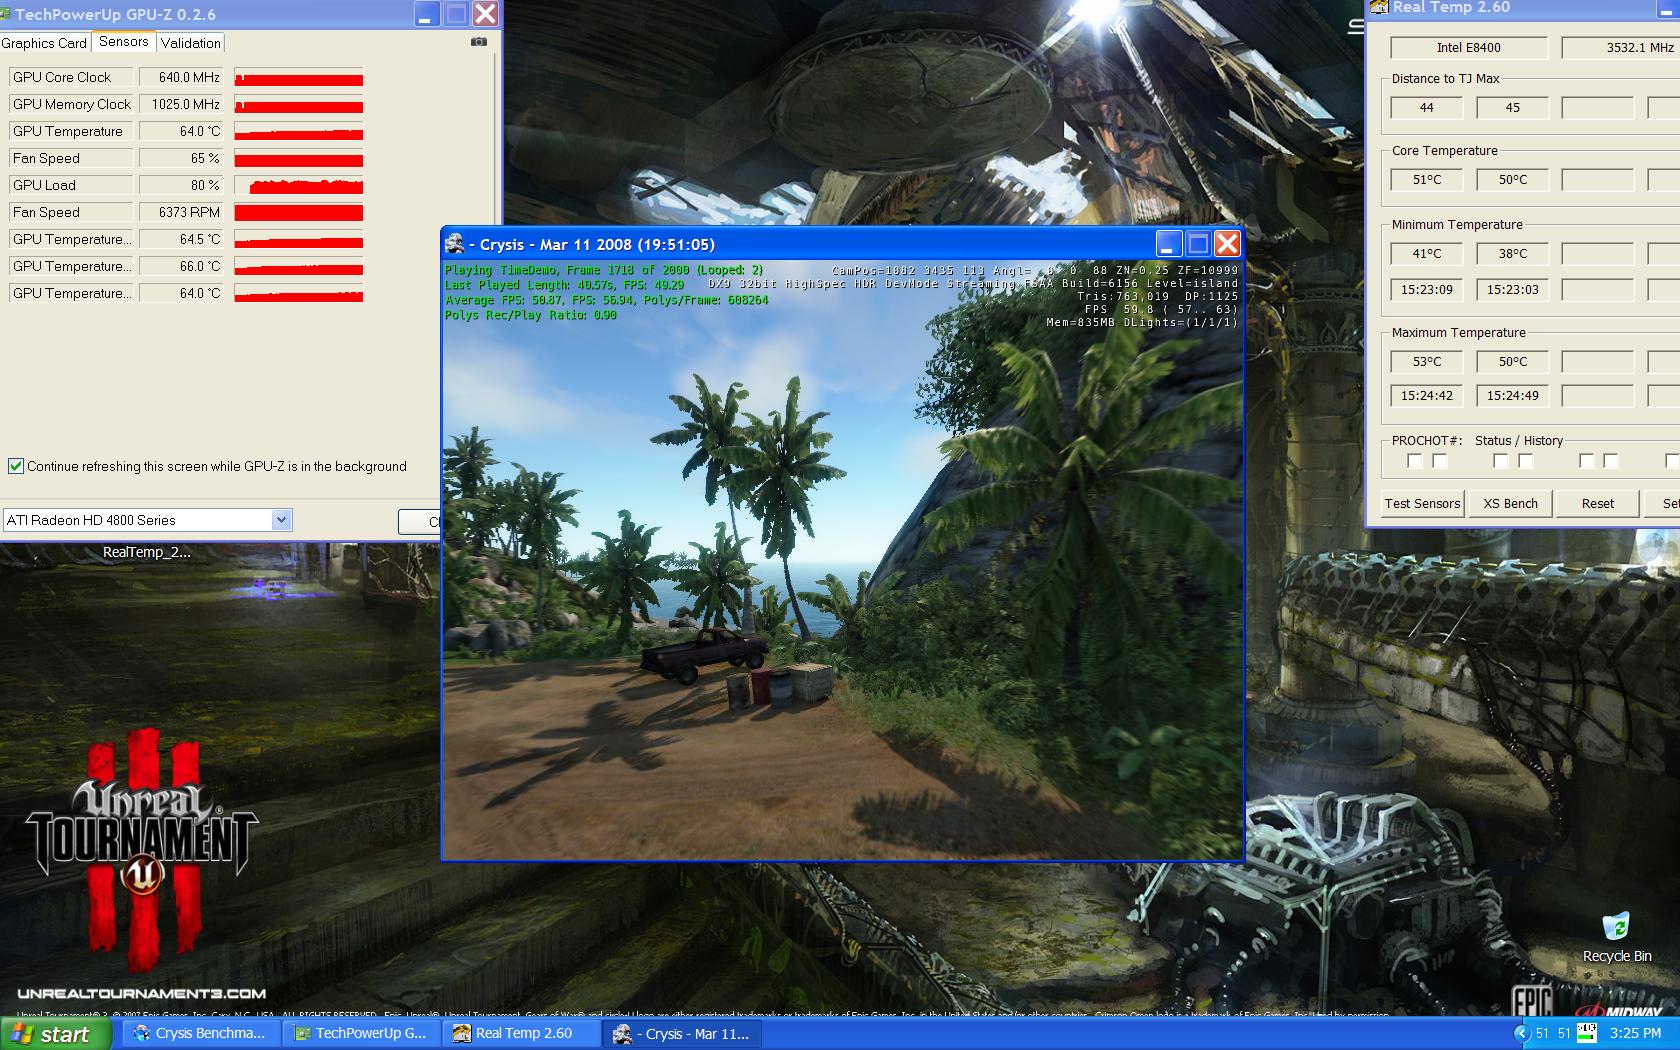Click the 3532.1 MHz field in Real Temp
Image resolution: width=1680 pixels, height=1050 pixels.
point(1620,47)
